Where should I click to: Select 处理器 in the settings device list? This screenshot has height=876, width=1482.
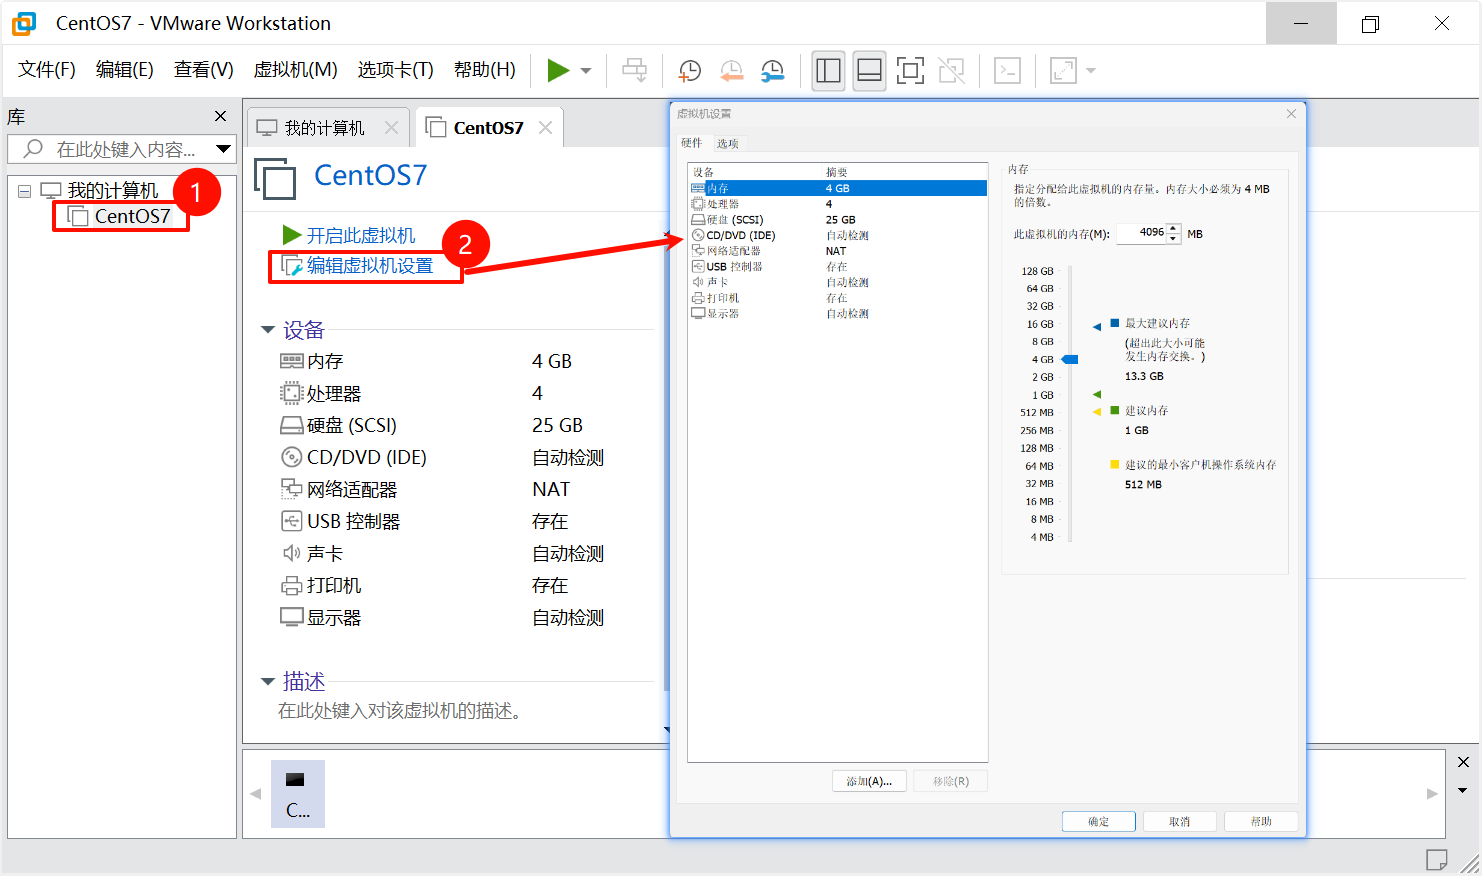(838, 204)
